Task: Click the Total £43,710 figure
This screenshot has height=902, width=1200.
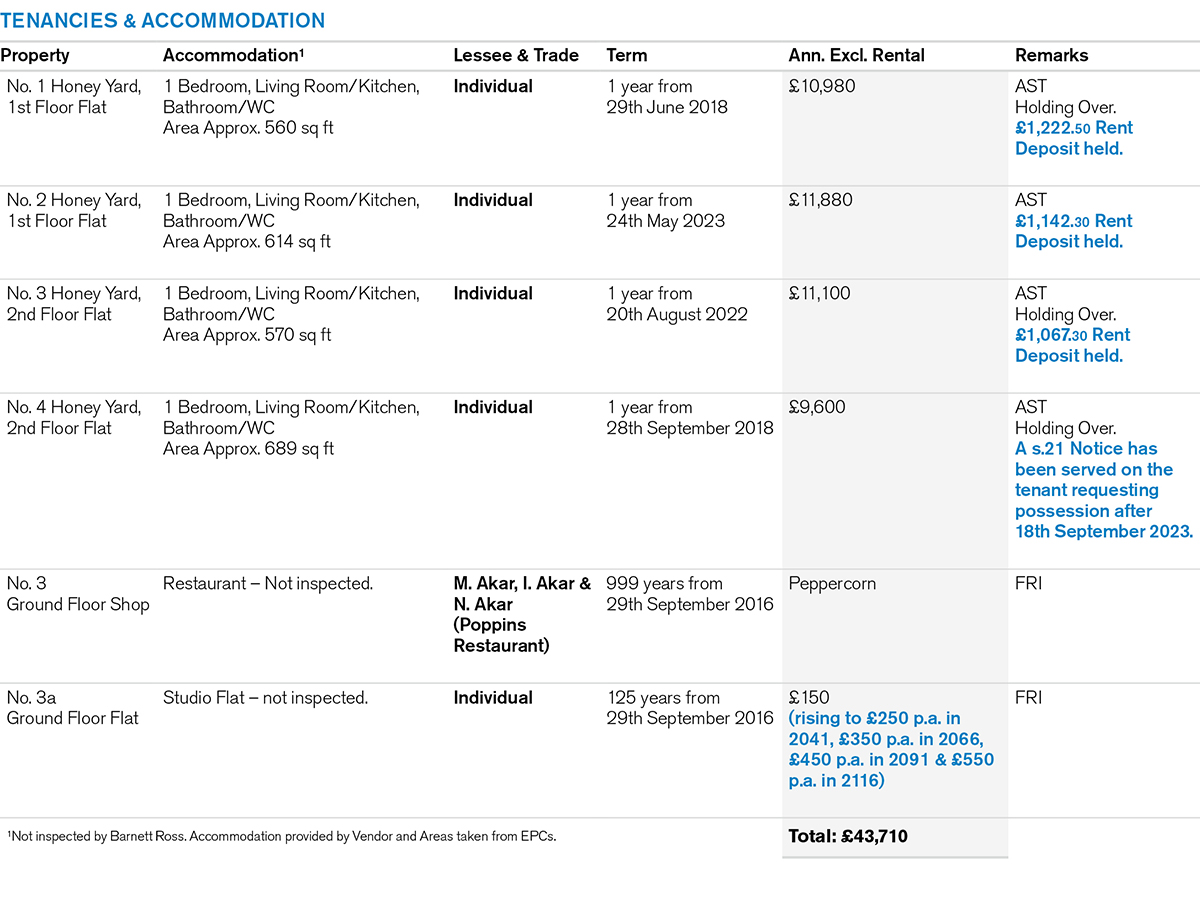Action: [848, 836]
